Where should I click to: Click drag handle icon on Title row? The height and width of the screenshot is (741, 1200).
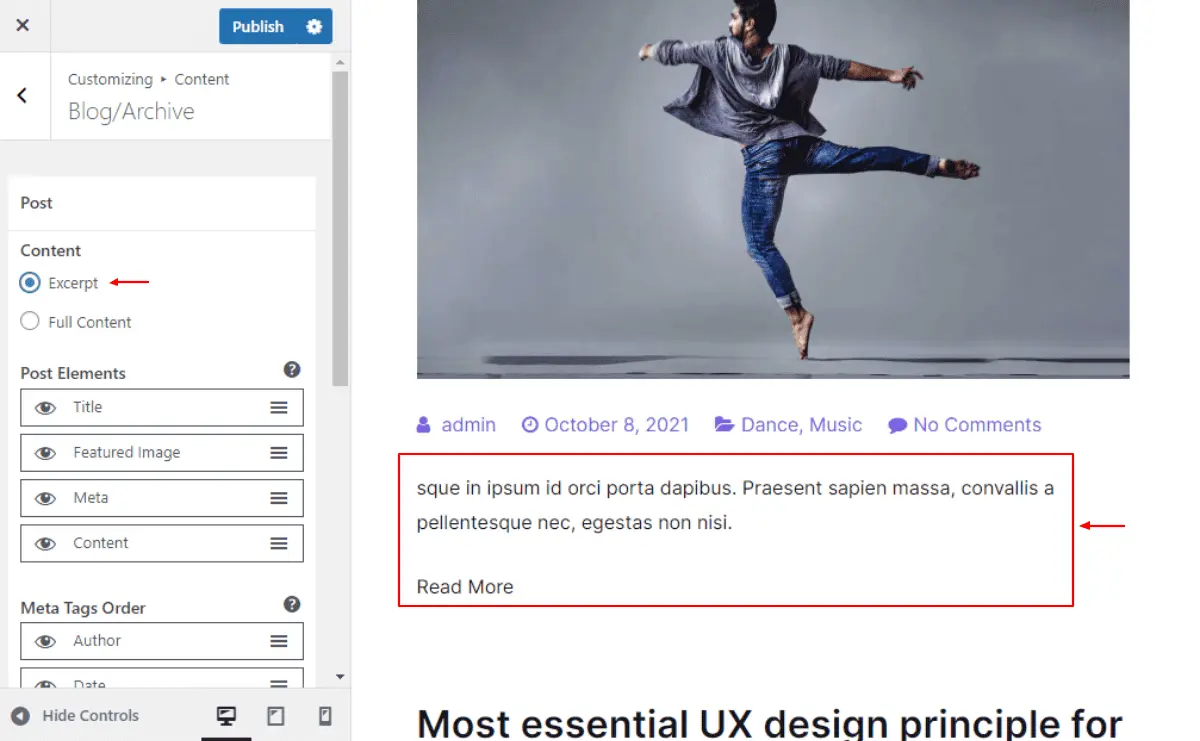[x=279, y=408]
